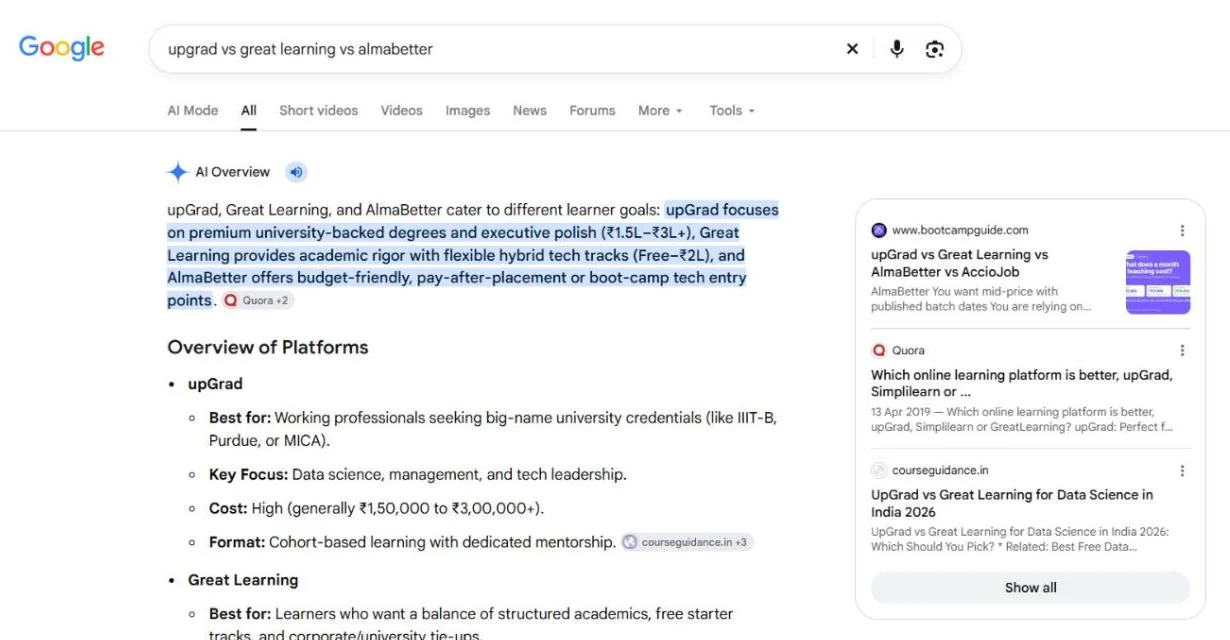This screenshot has width=1230, height=640.
Task: Switch to Forums tab
Action: tap(592, 111)
